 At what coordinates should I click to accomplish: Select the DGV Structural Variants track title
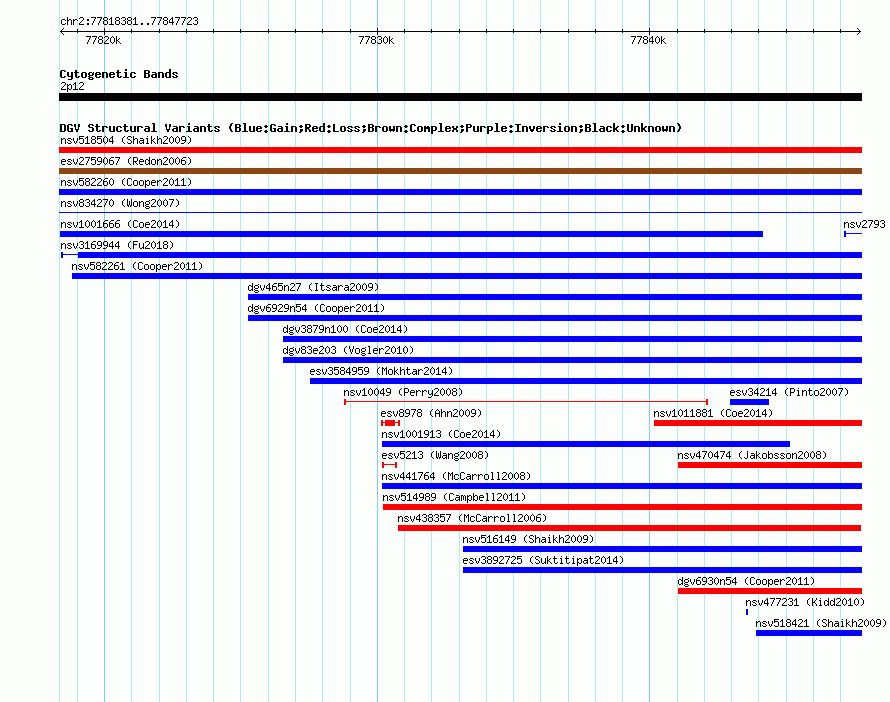[370, 128]
